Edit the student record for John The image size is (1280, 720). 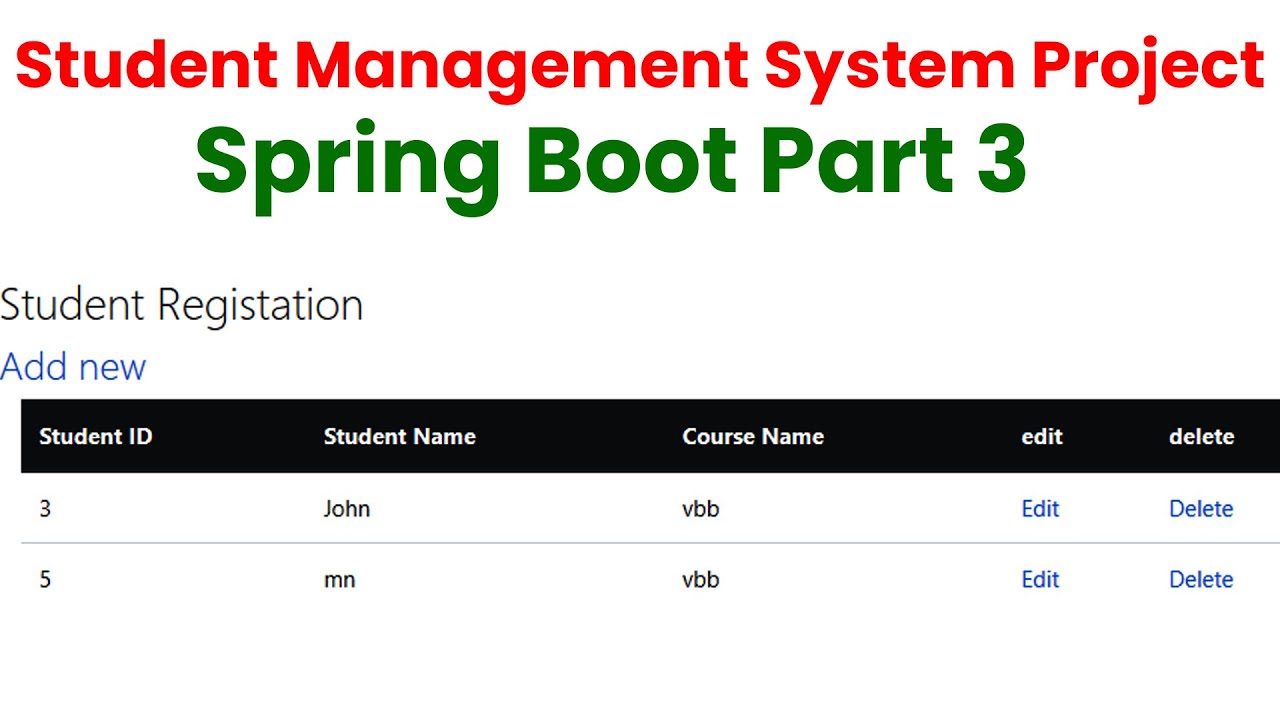1040,509
